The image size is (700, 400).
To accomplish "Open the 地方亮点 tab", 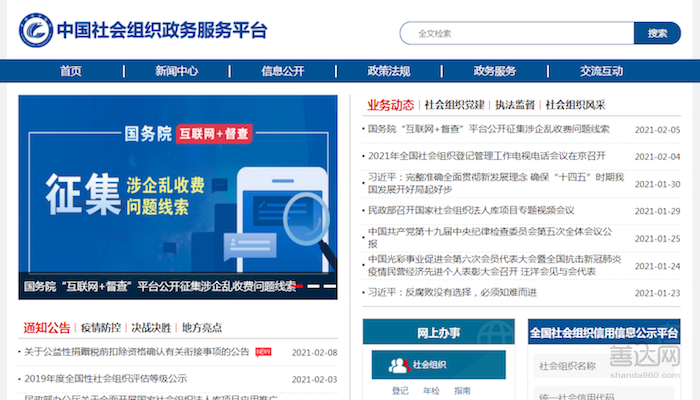I will [202, 327].
